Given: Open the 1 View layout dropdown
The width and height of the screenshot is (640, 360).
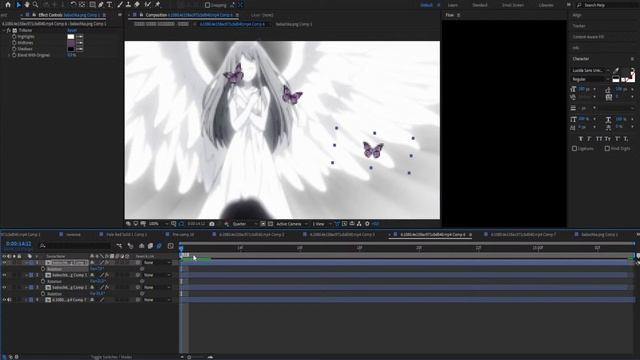Looking at the screenshot, I should click(322, 224).
